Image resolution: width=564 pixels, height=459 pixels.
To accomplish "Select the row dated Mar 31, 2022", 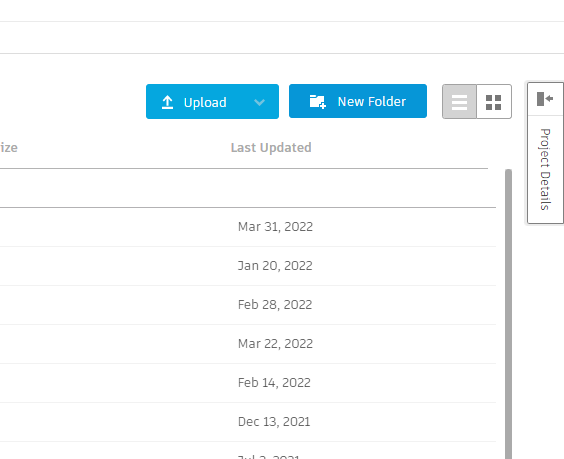I will click(248, 227).
